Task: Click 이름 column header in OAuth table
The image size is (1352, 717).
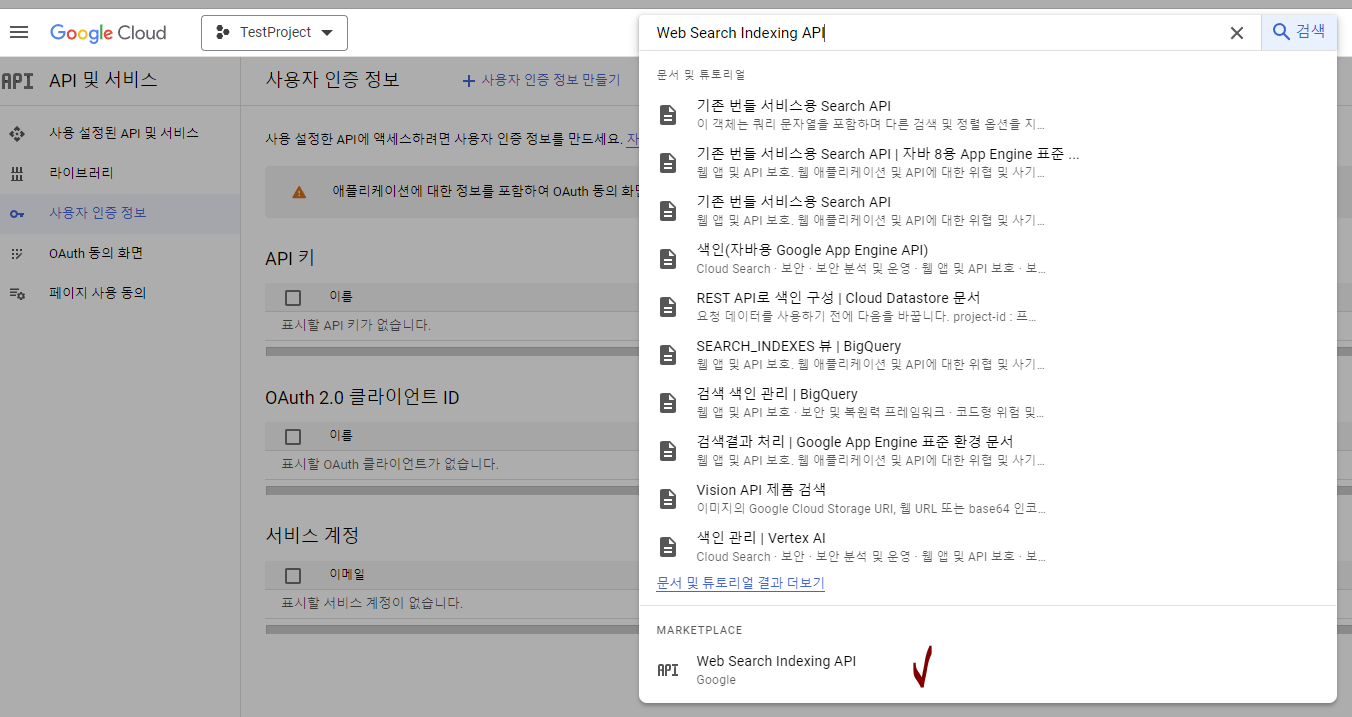Action: [341, 436]
